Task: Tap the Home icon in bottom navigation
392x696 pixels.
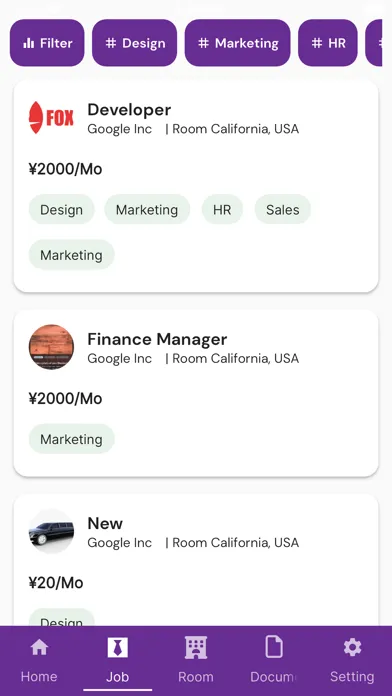Action: (x=39, y=648)
